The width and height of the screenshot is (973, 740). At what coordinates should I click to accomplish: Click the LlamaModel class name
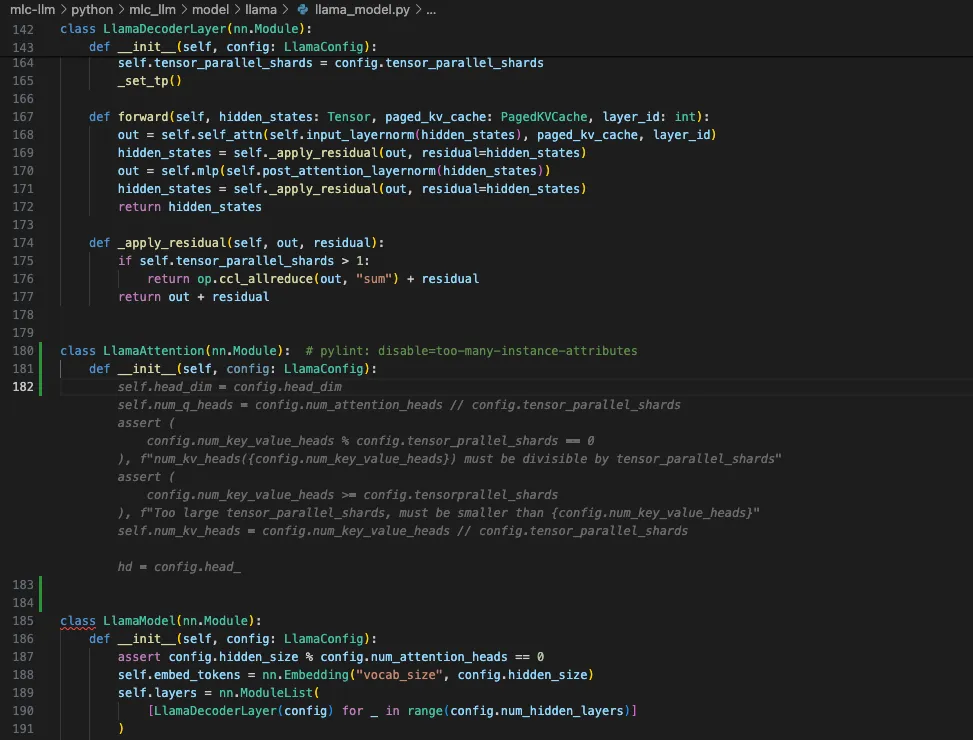coord(140,621)
